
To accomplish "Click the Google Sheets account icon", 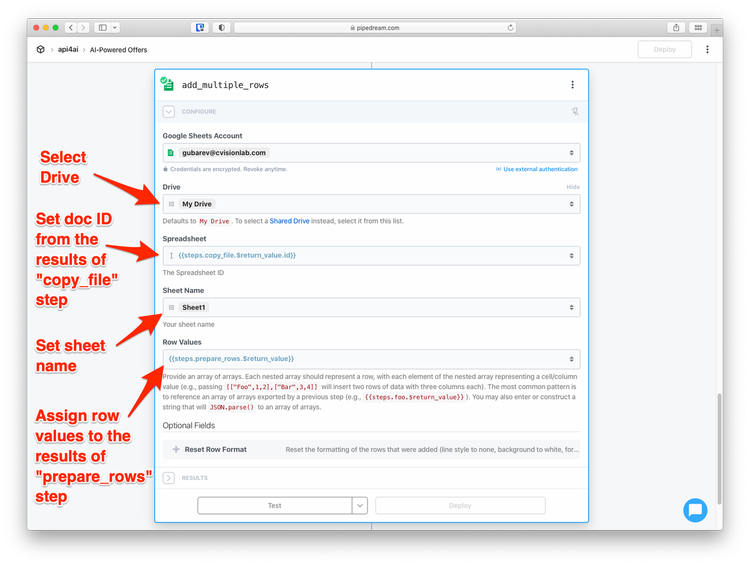I will [x=171, y=153].
